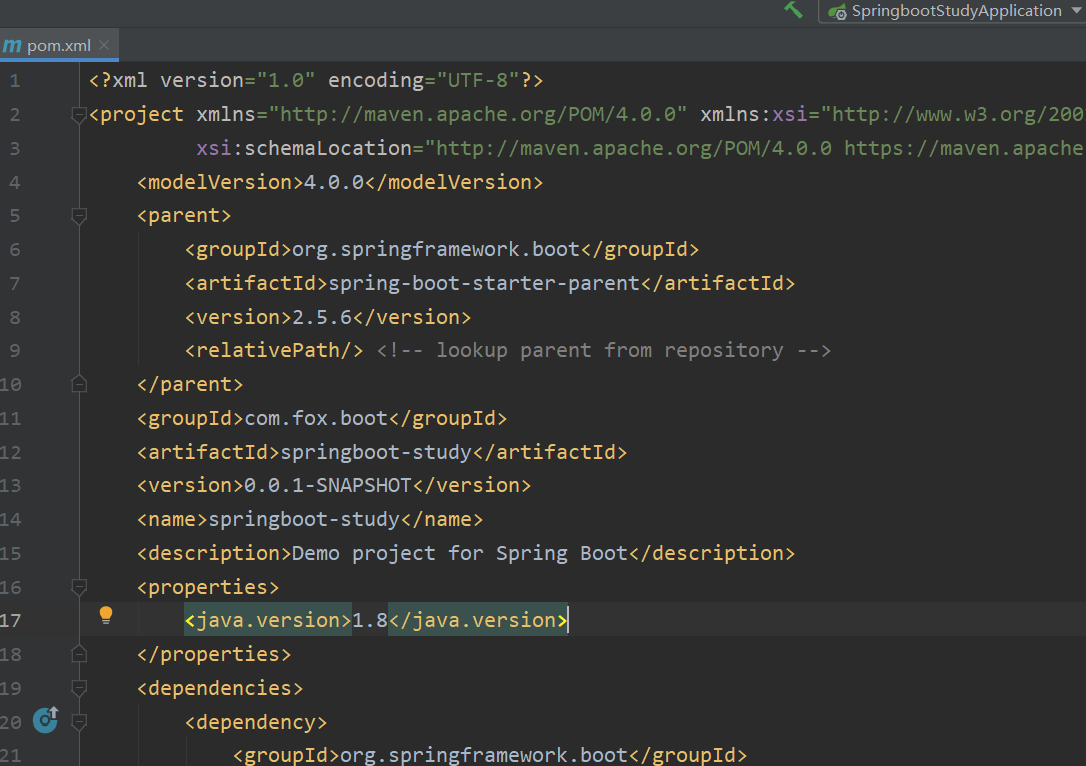Screen dimensions: 1086x766
Task: Collapse the properties element fold on line 16
Action: [79, 588]
